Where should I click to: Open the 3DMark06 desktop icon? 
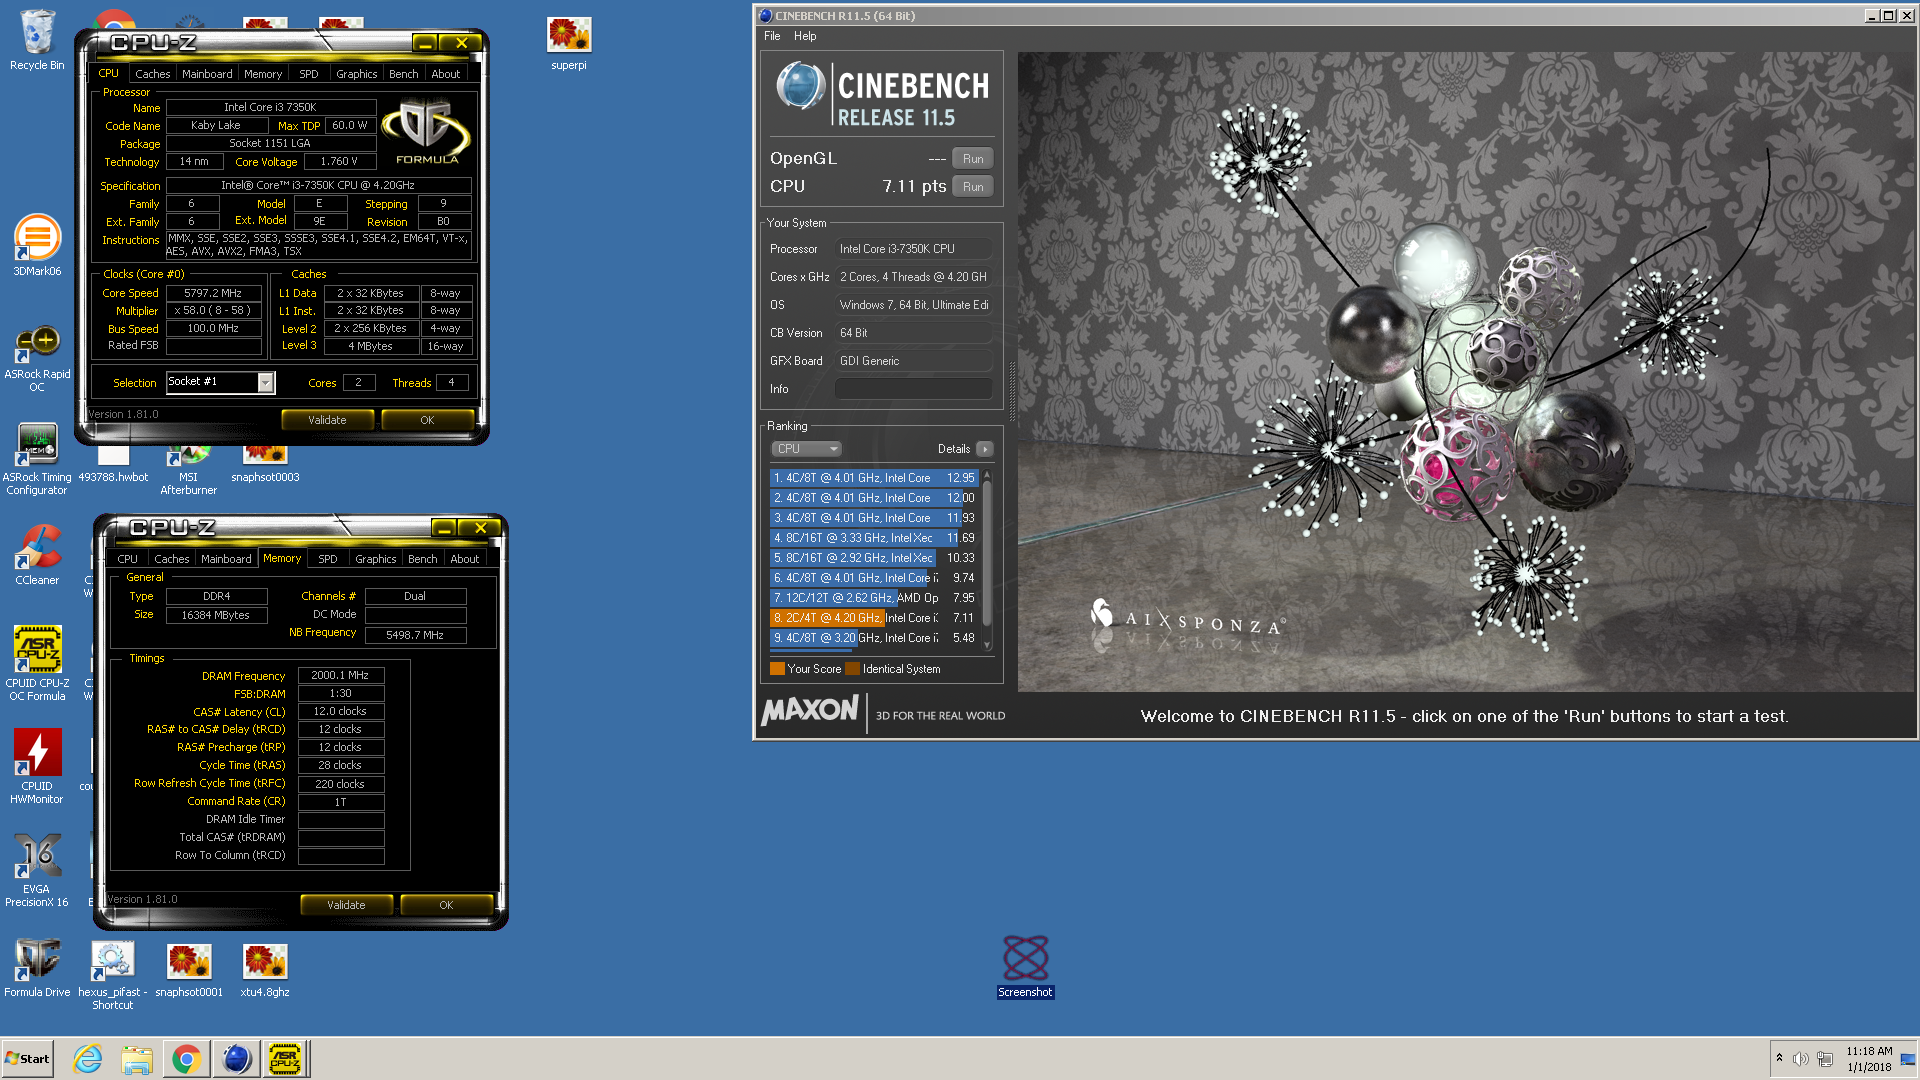pyautogui.click(x=37, y=245)
